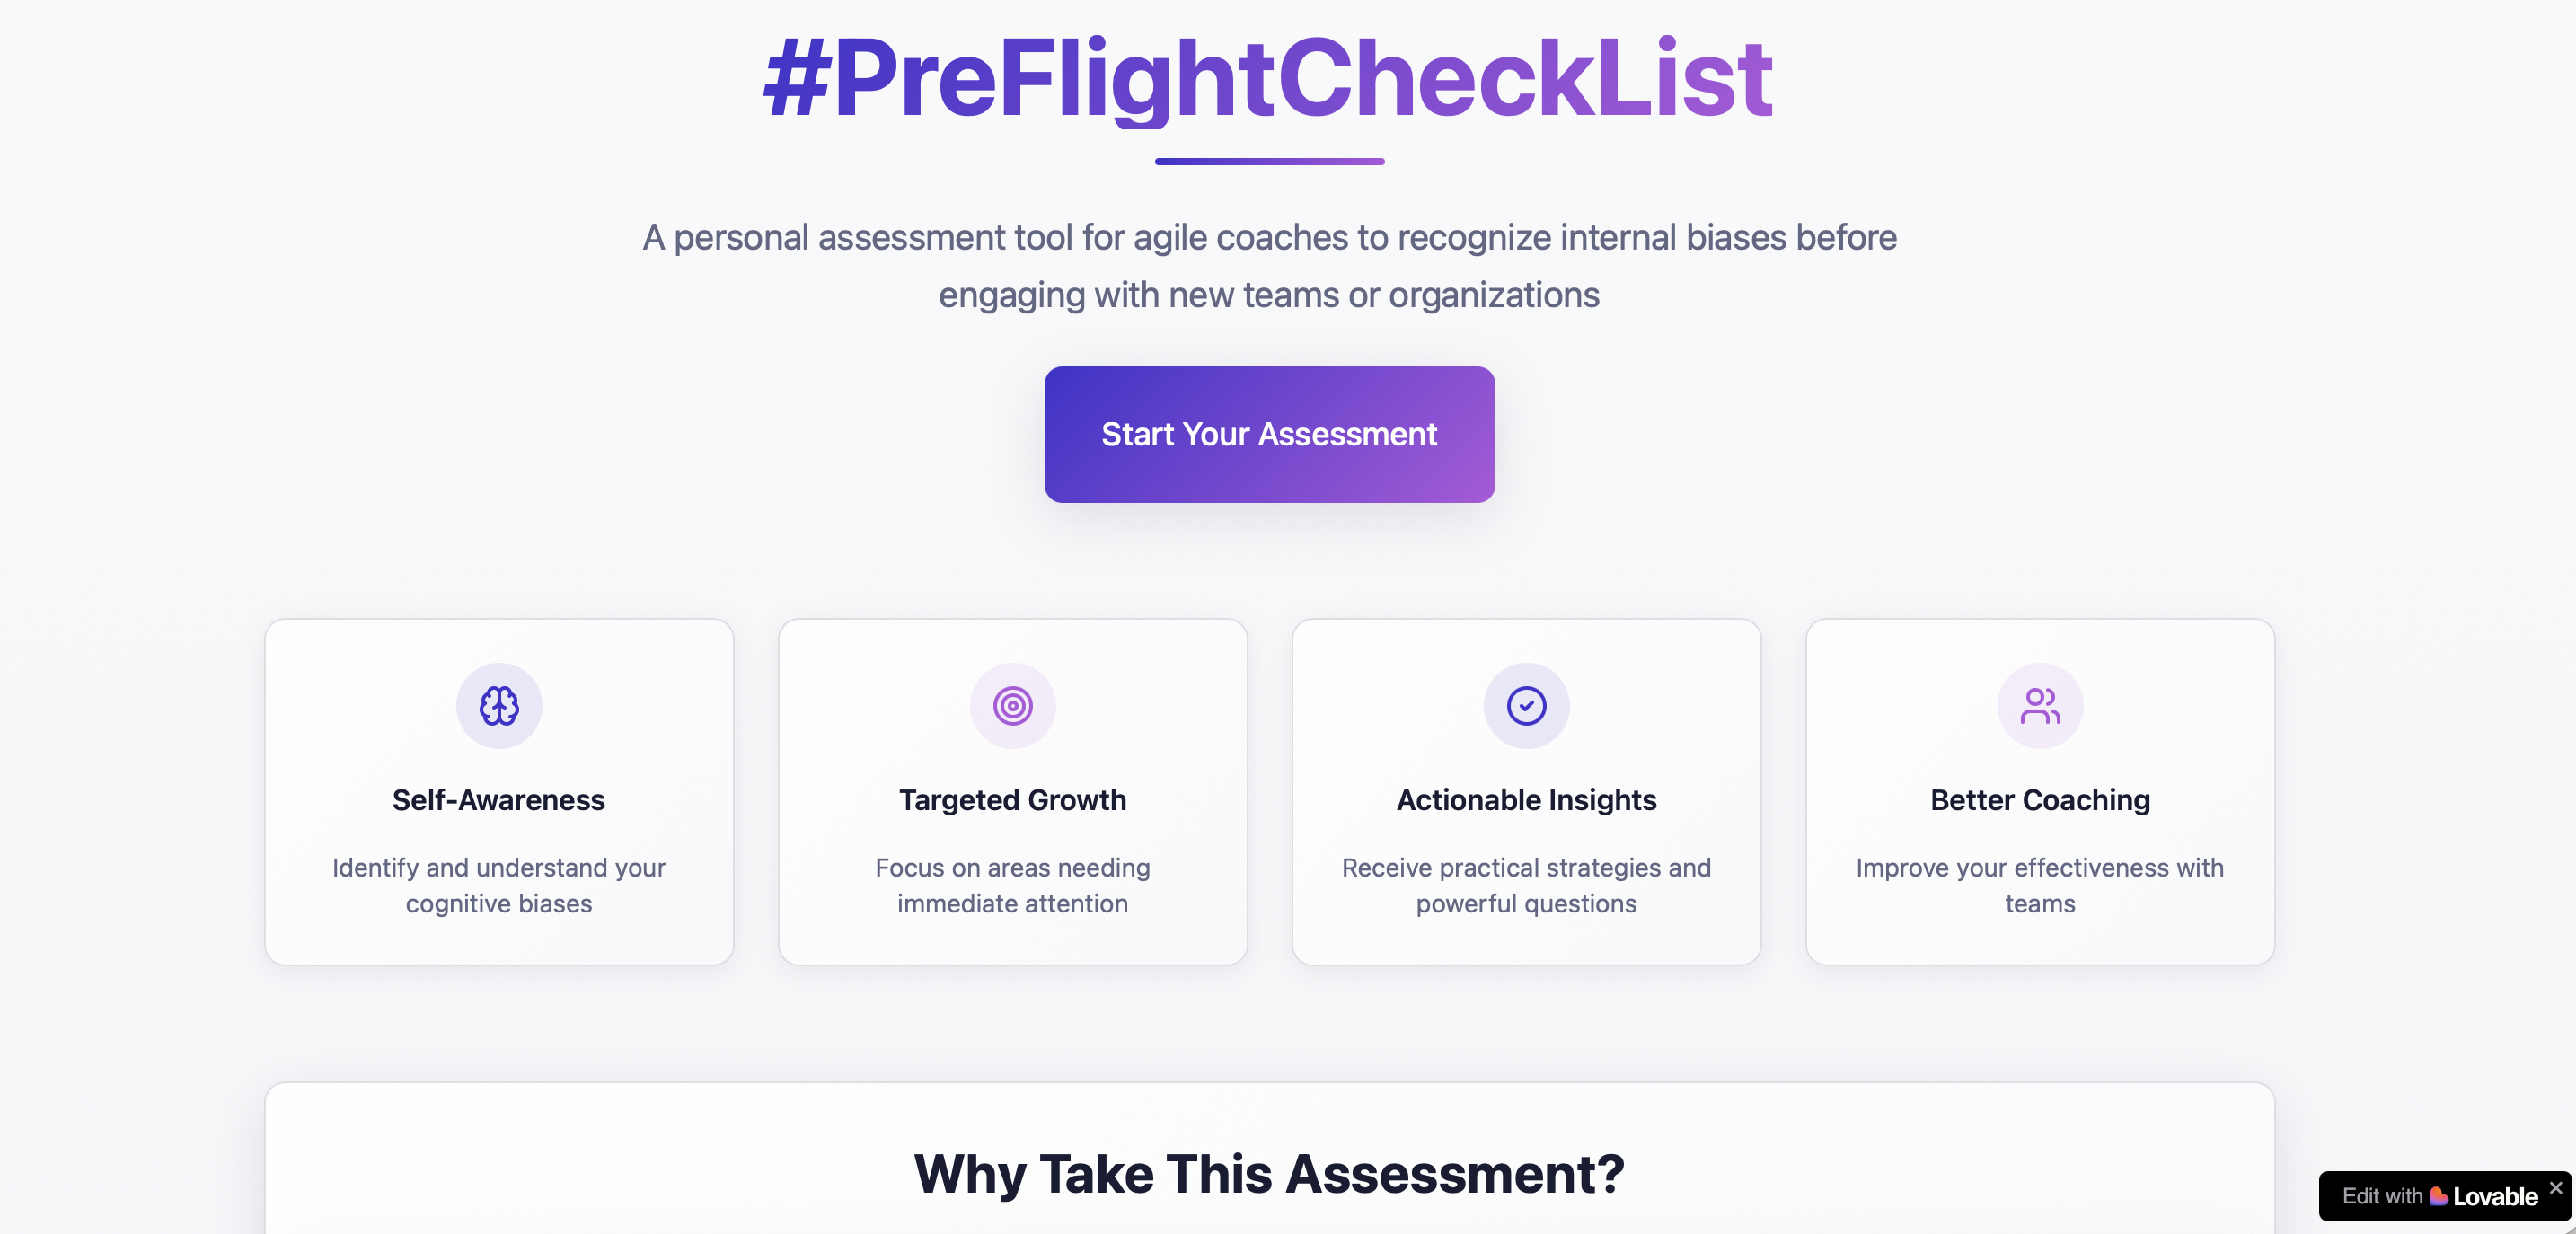Select the Actionable Insights card title
The height and width of the screenshot is (1234, 2576).
coord(1526,800)
